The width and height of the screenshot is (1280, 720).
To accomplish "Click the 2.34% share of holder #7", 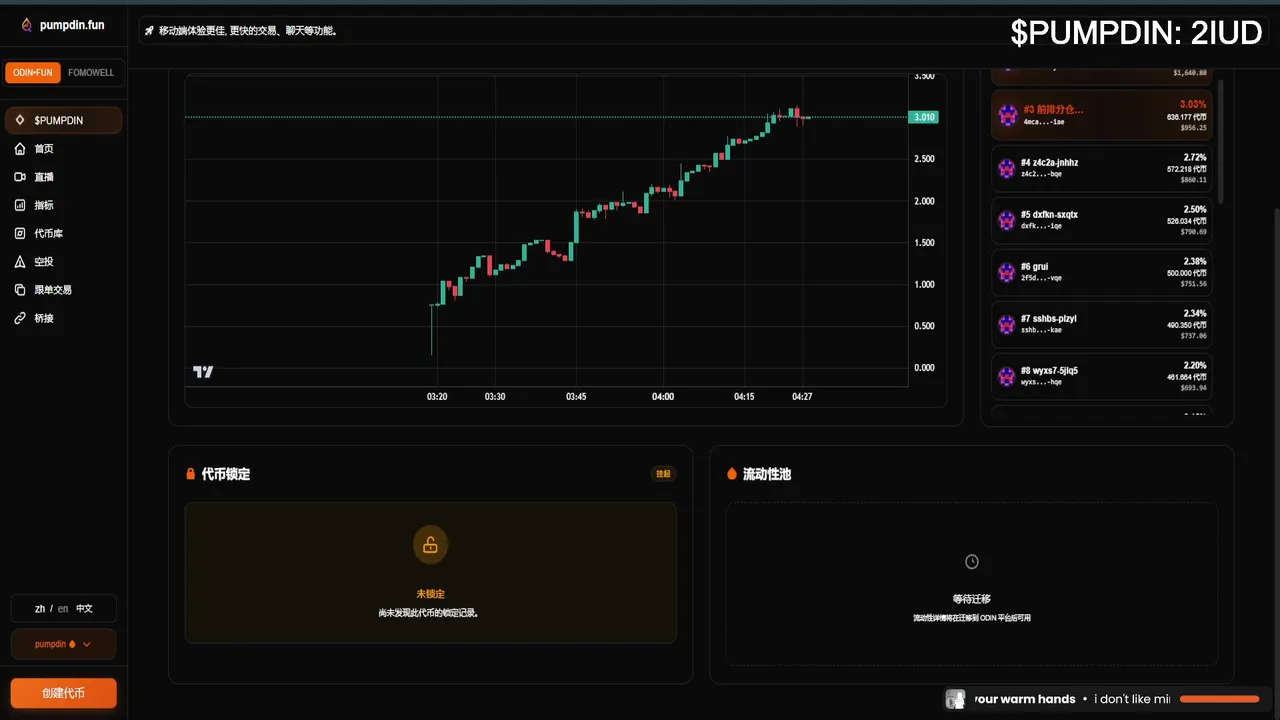I will [1194, 313].
